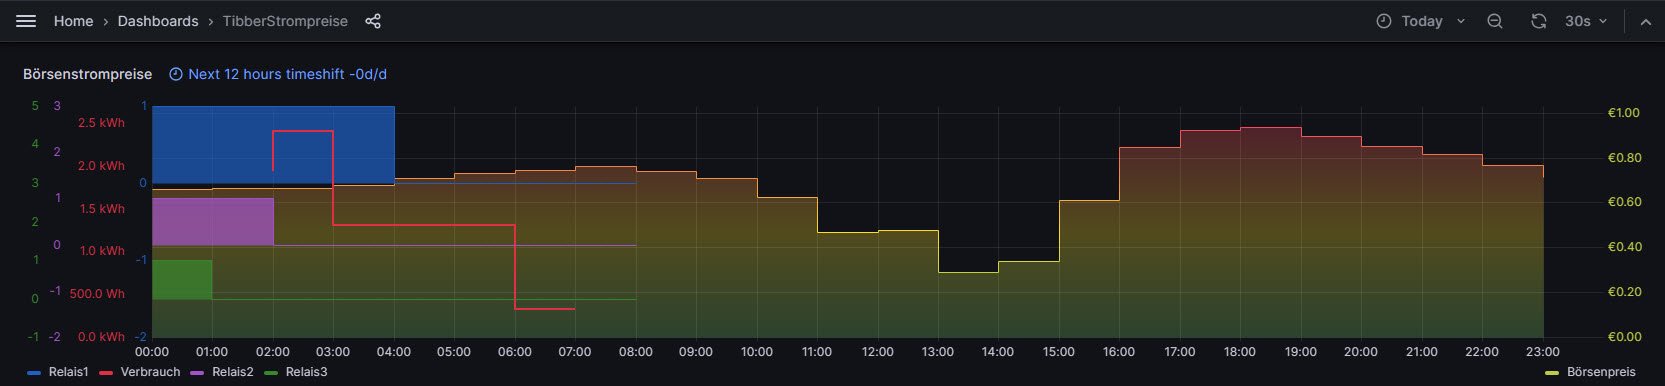Click the 12:00 label on the time axis
Viewport: 1665px width, 386px height.
click(x=878, y=352)
